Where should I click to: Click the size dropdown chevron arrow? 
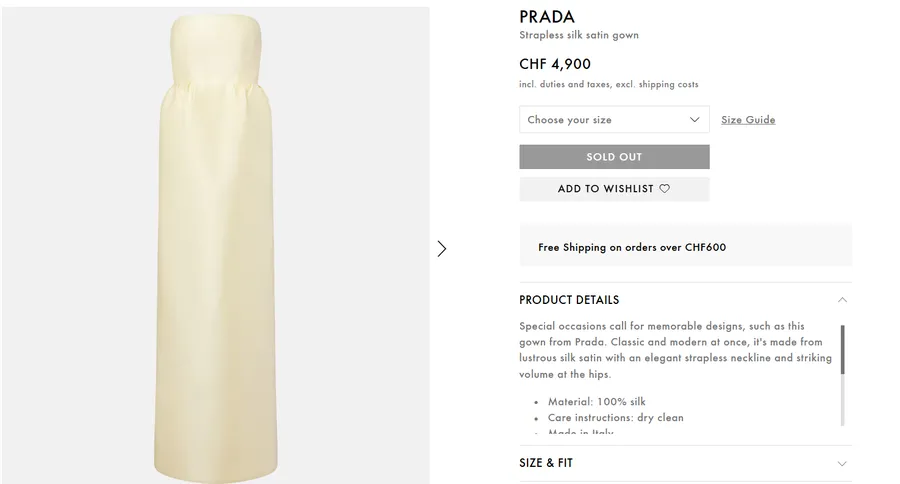point(695,120)
